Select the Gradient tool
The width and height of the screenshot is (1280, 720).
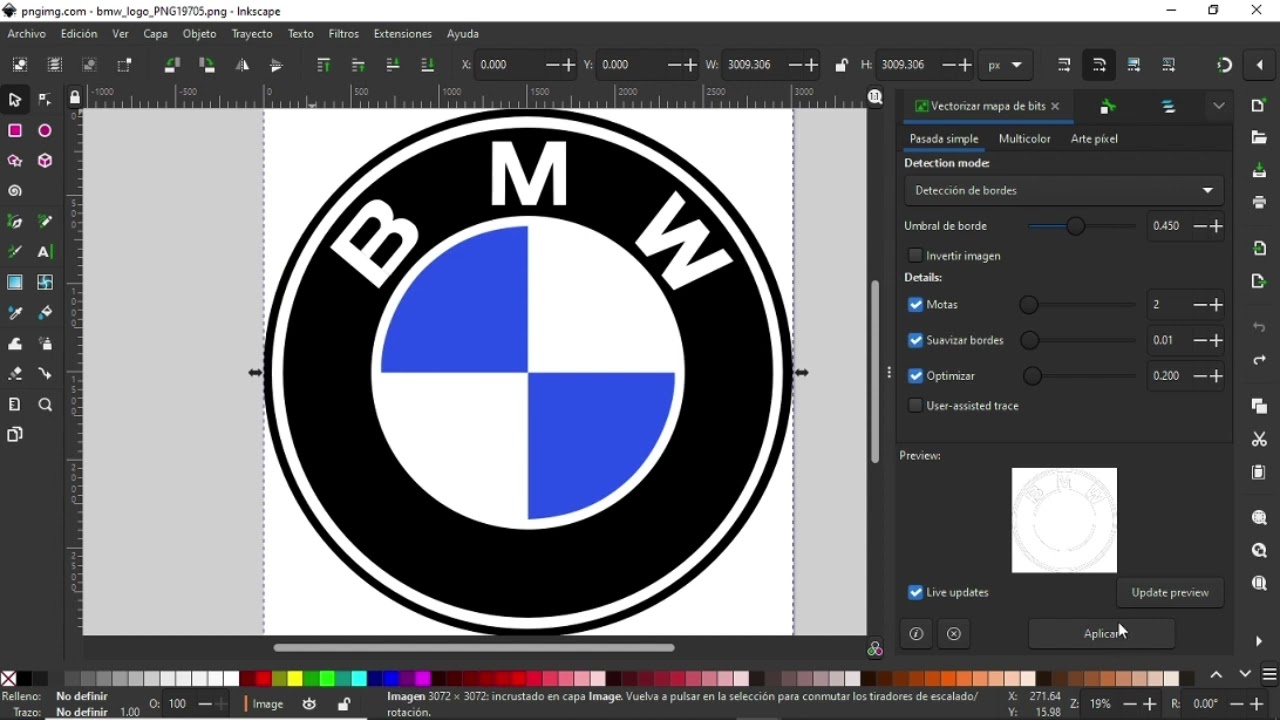click(15, 283)
